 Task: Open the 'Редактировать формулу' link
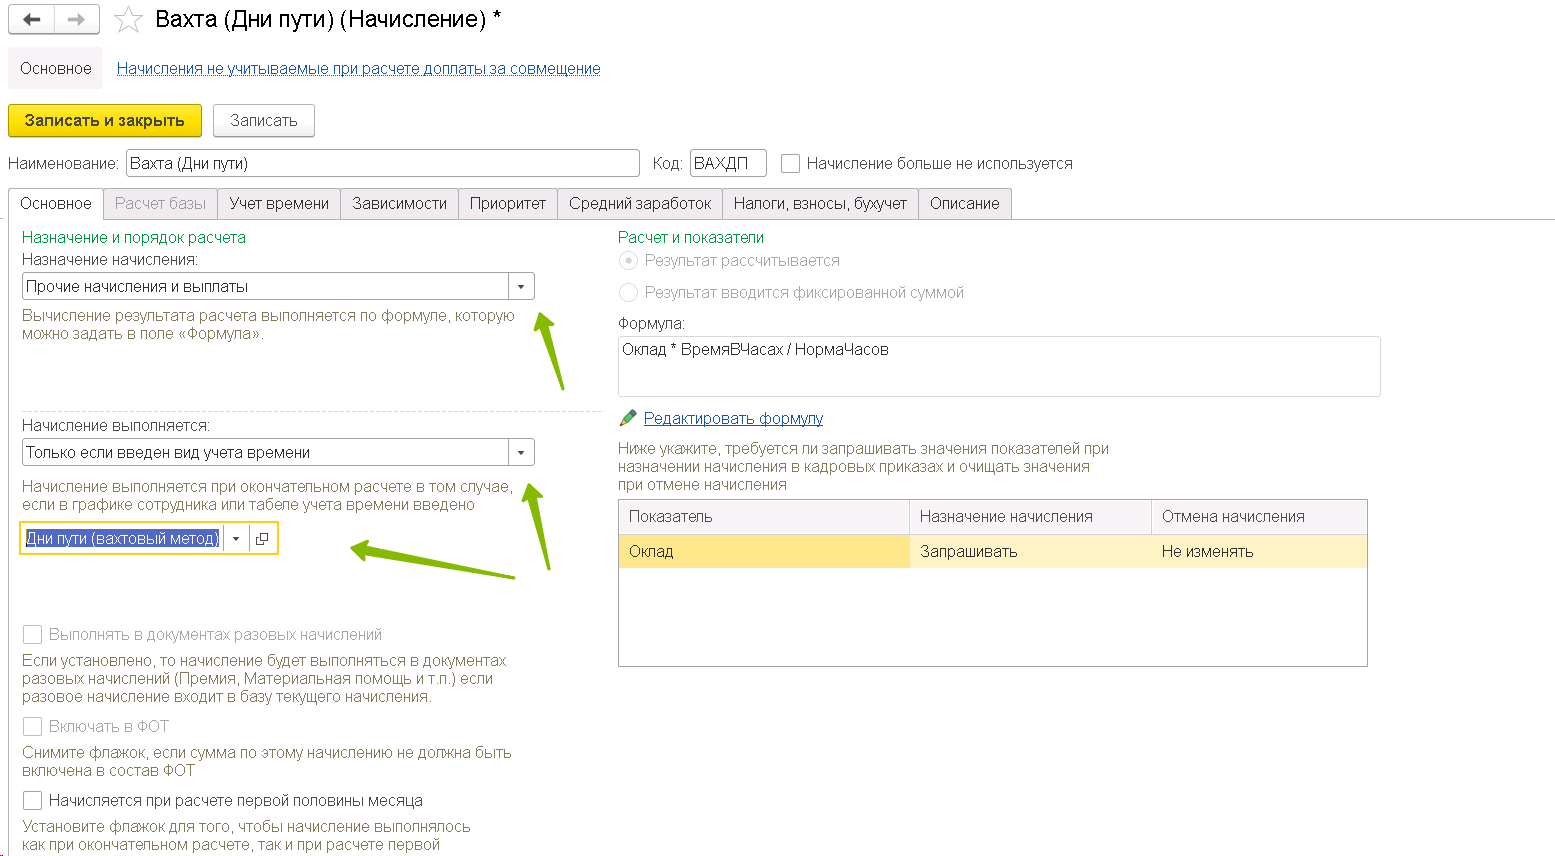pyautogui.click(x=733, y=418)
